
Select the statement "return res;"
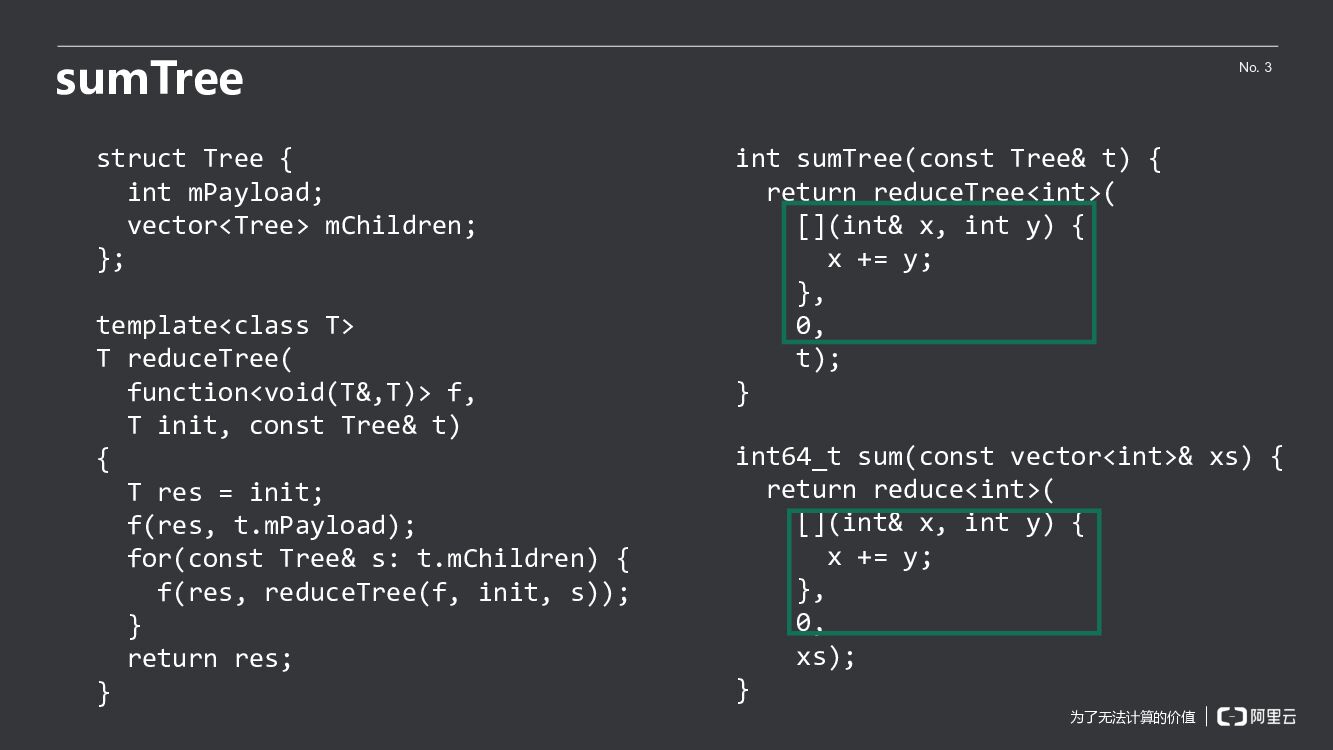coord(210,658)
